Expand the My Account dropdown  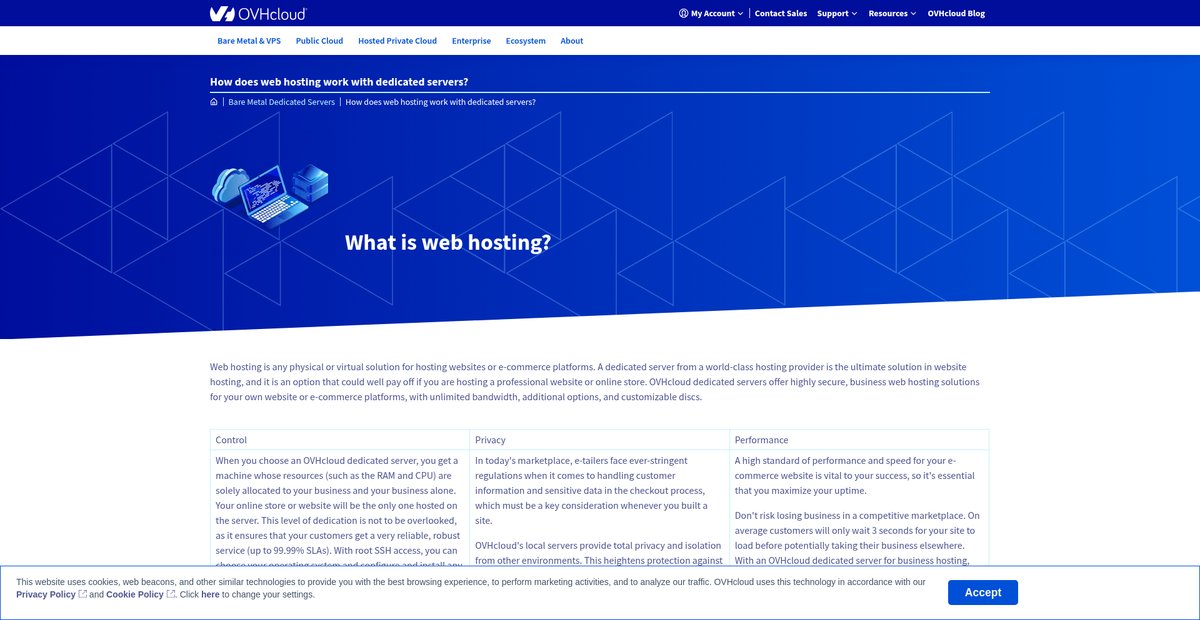[711, 13]
